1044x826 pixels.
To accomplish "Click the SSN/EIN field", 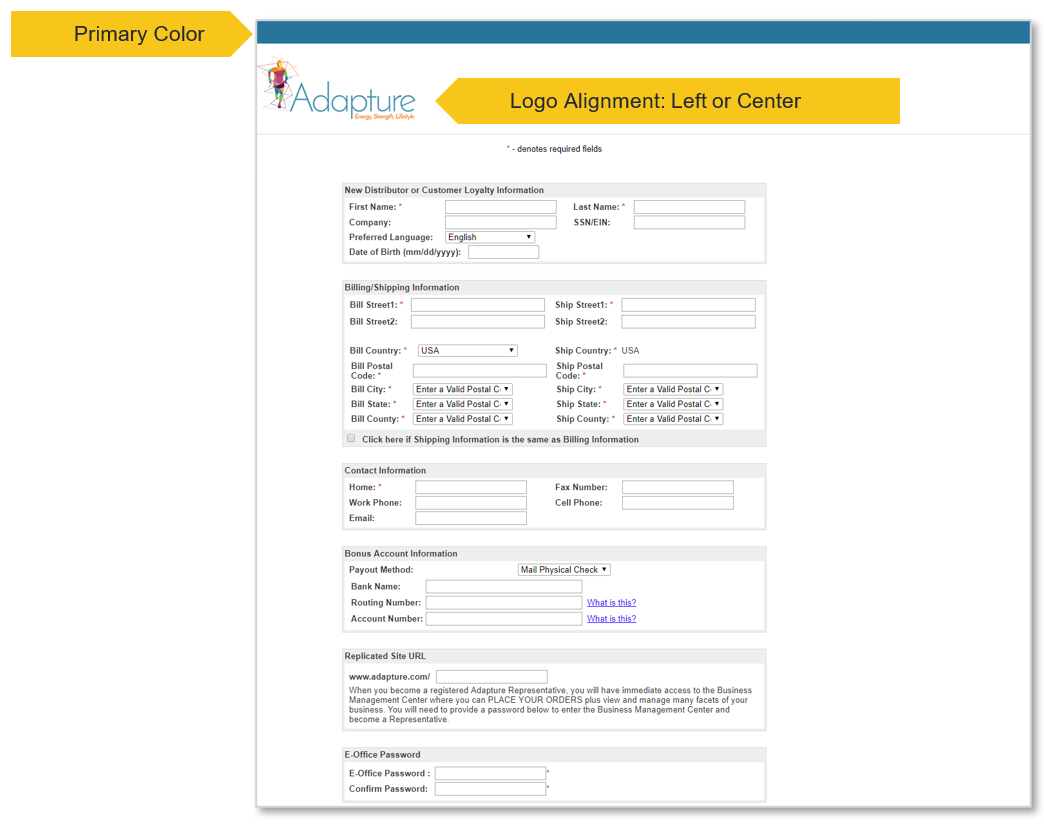I will [689, 222].
